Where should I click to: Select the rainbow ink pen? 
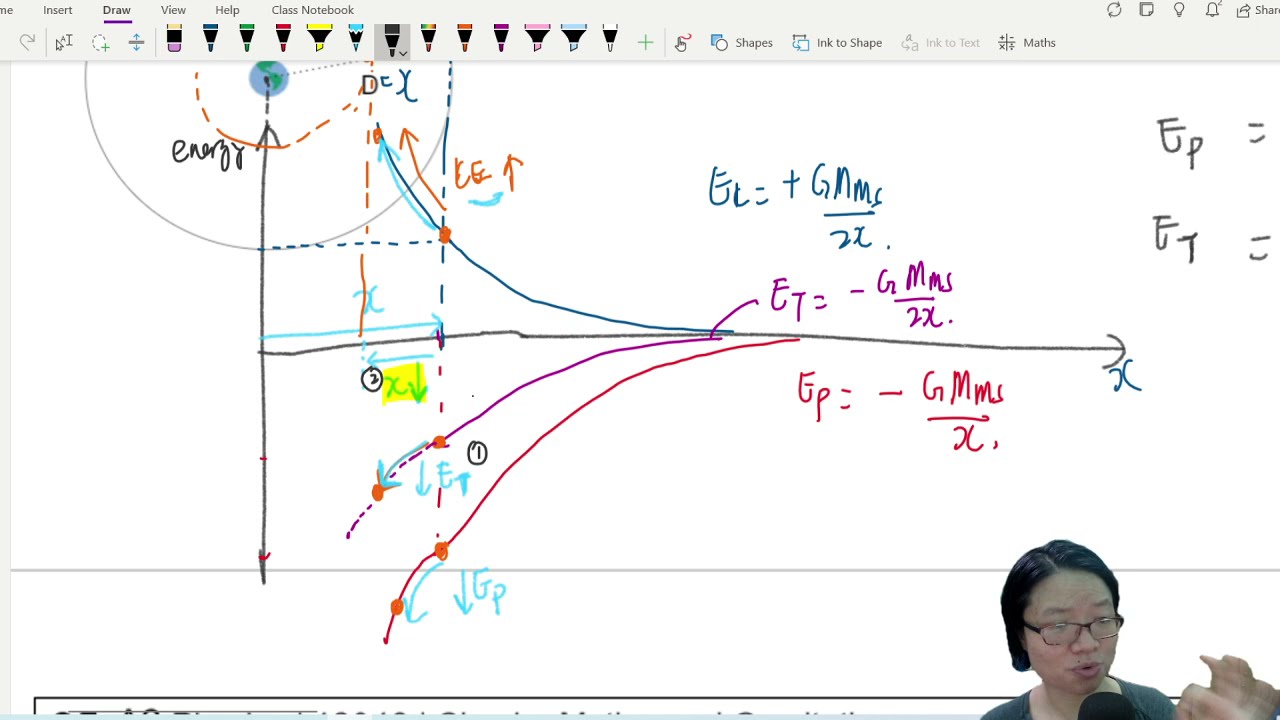coord(428,41)
